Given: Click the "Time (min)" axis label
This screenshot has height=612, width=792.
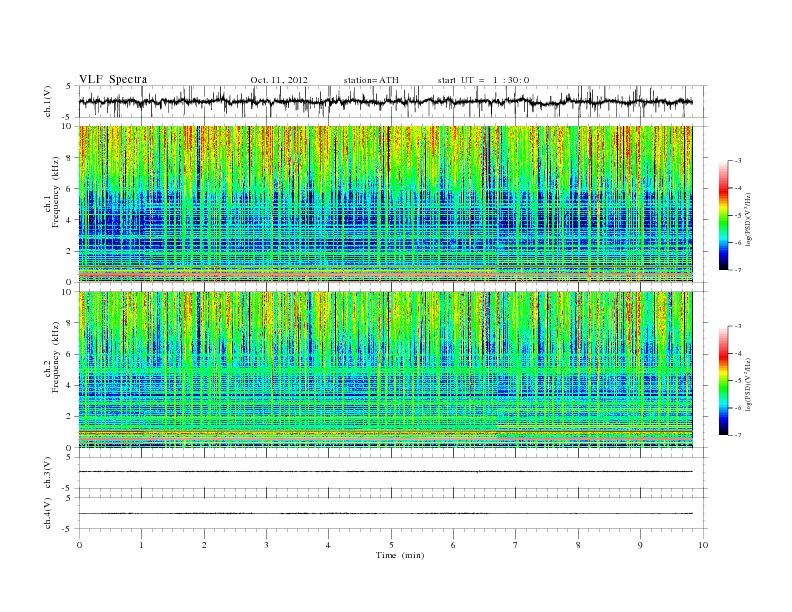Looking at the screenshot, I should 400,555.
